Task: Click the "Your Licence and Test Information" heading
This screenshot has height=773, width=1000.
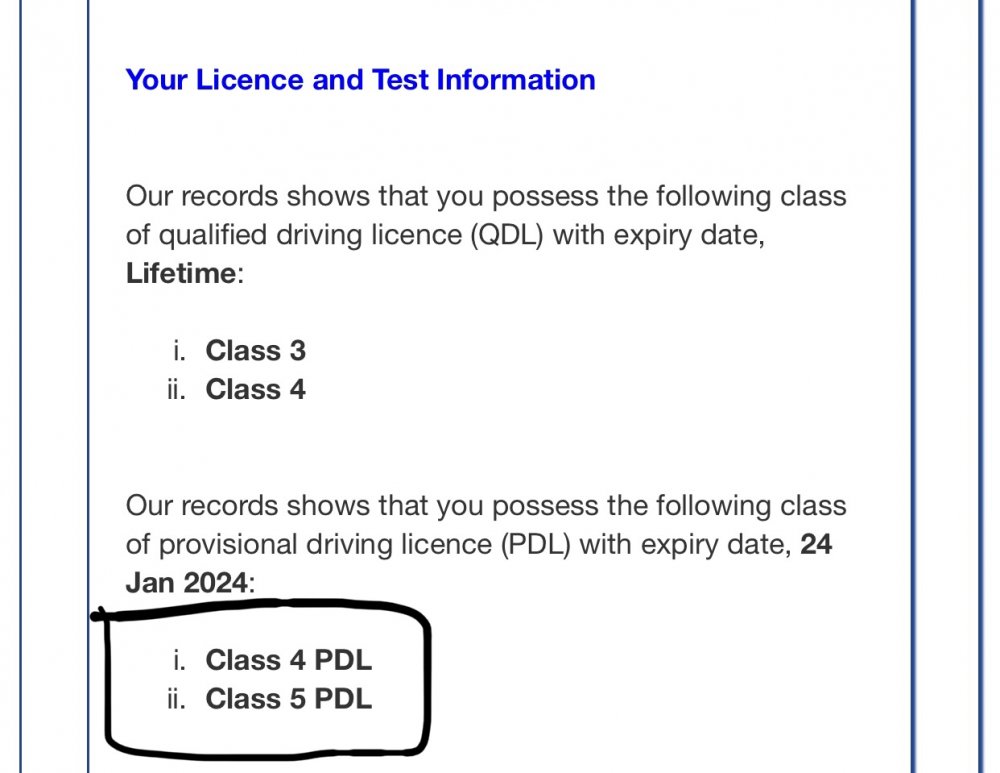Action: point(360,81)
